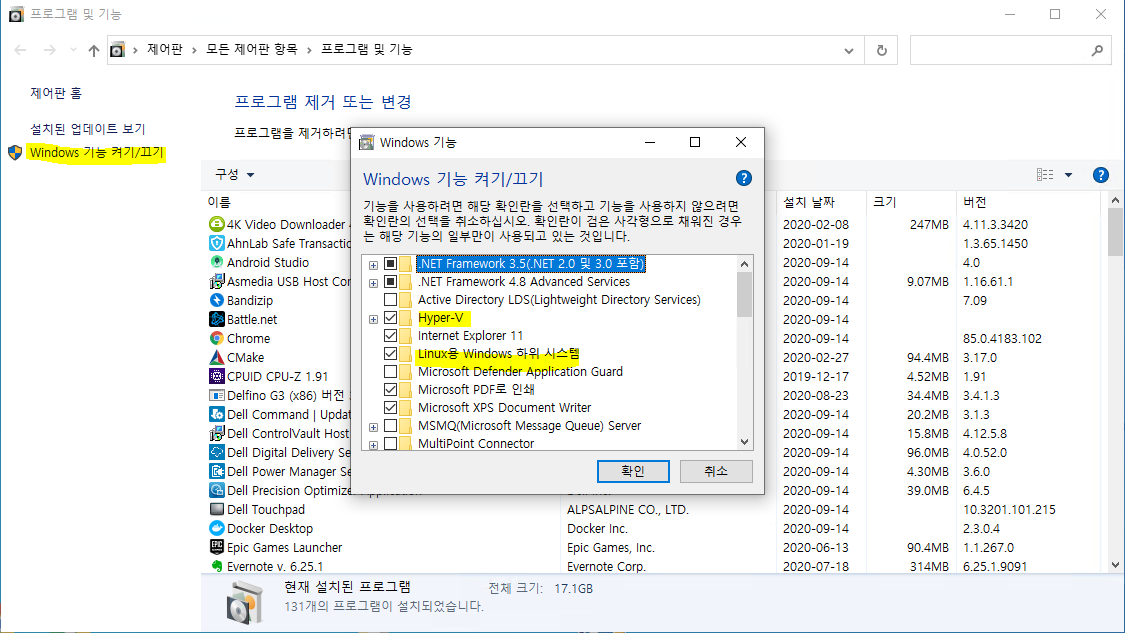The image size is (1125, 633).
Task: Click the CMake triangle icon
Action: 217,357
